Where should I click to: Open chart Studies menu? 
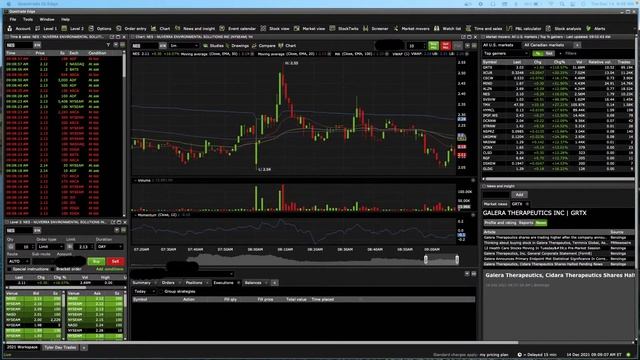coord(213,46)
